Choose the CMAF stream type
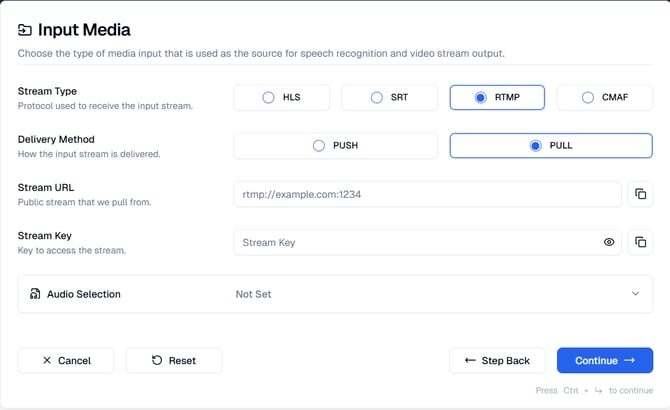670x410 pixels. point(605,97)
